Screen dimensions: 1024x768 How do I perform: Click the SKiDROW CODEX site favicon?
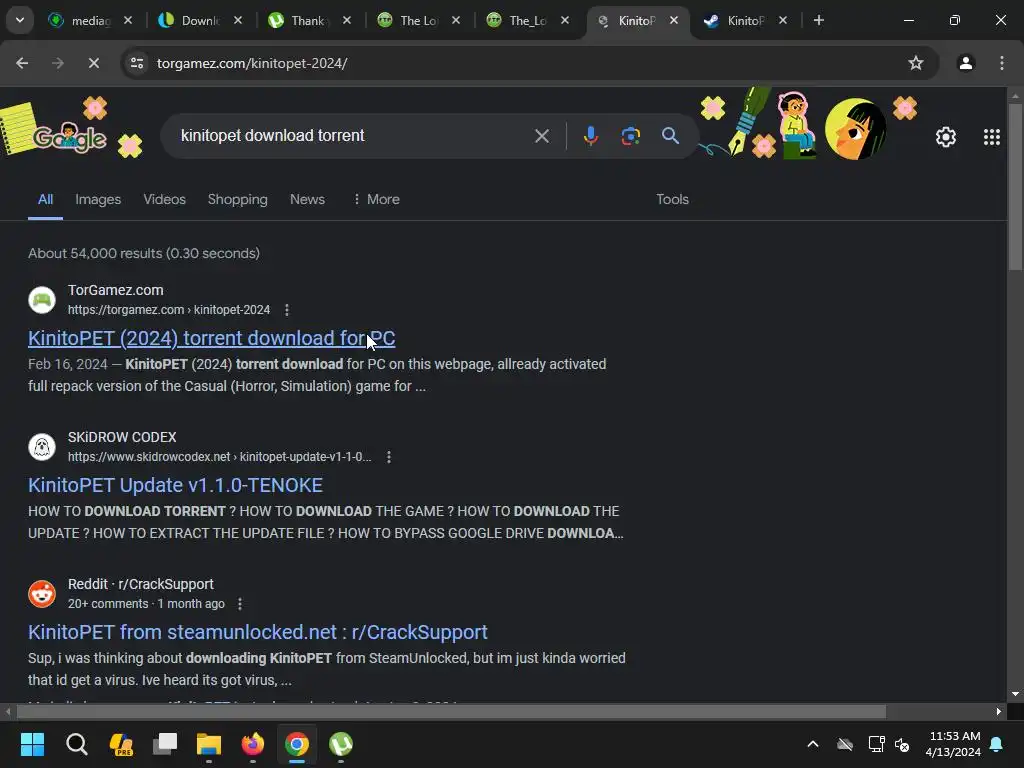[42, 447]
